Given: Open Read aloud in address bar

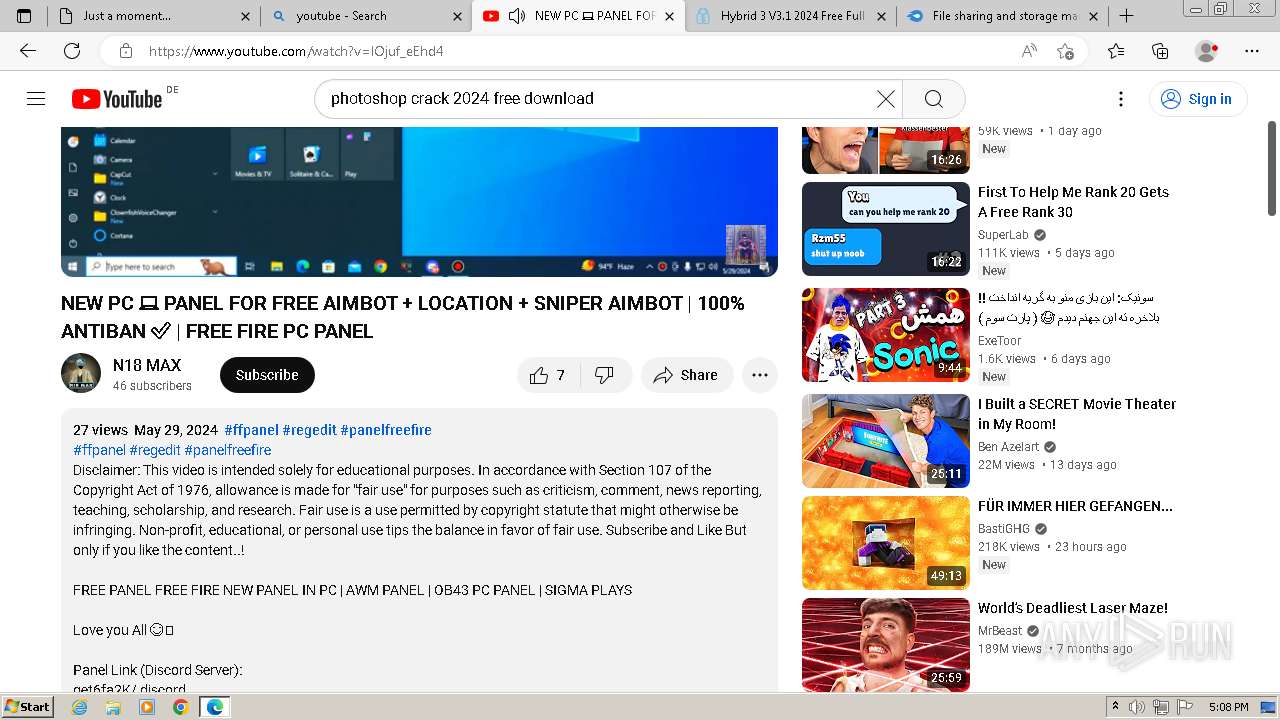Looking at the screenshot, I should click(x=1029, y=51).
